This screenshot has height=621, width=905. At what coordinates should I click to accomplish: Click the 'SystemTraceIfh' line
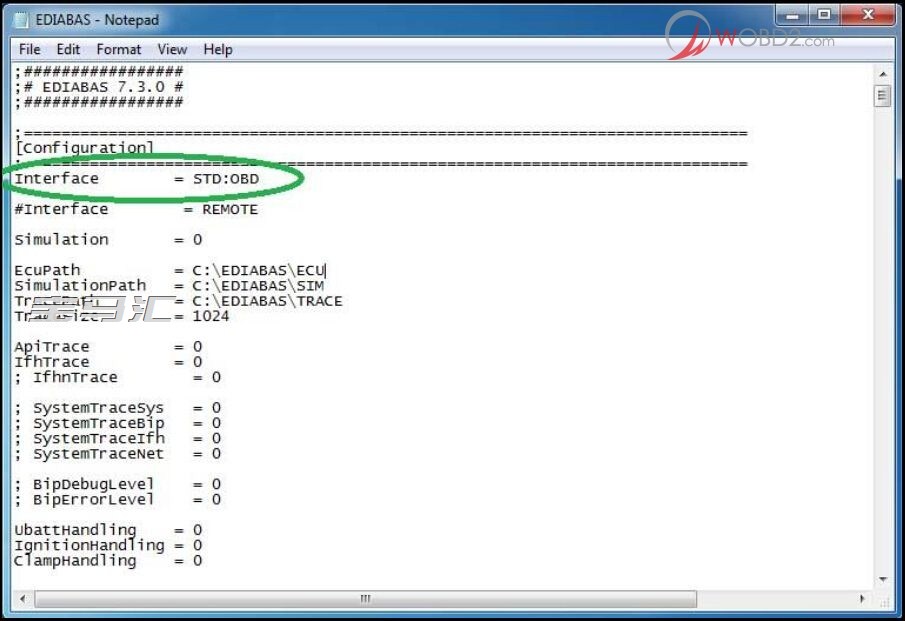point(118,439)
